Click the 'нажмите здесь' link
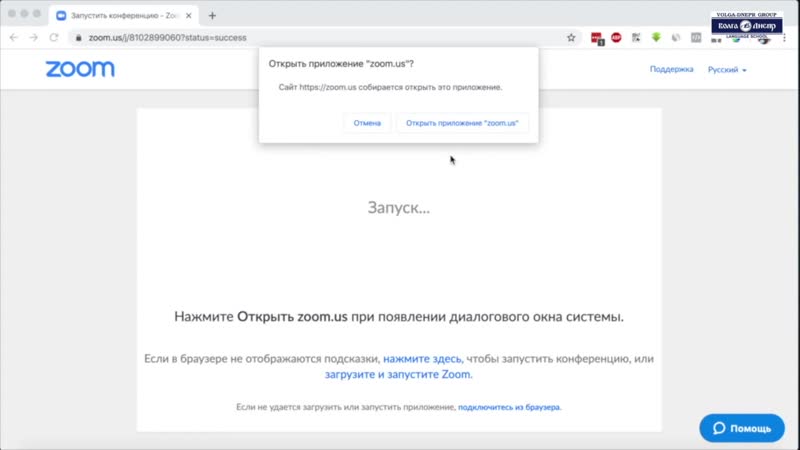This screenshot has height=450, width=800. [422, 359]
